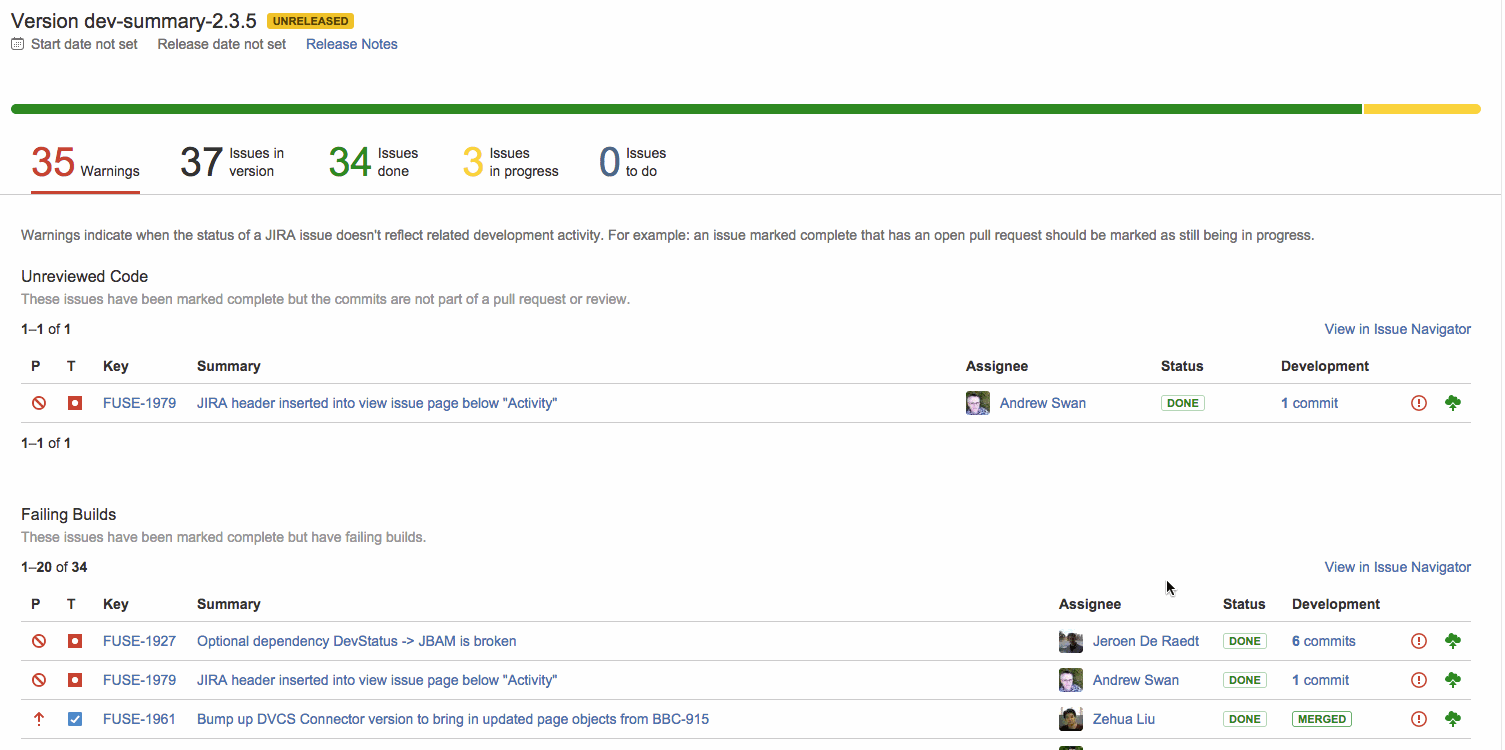Click Andrew Swan name in Unreviewed Code table
The height and width of the screenshot is (750, 1505).
[1043, 403]
